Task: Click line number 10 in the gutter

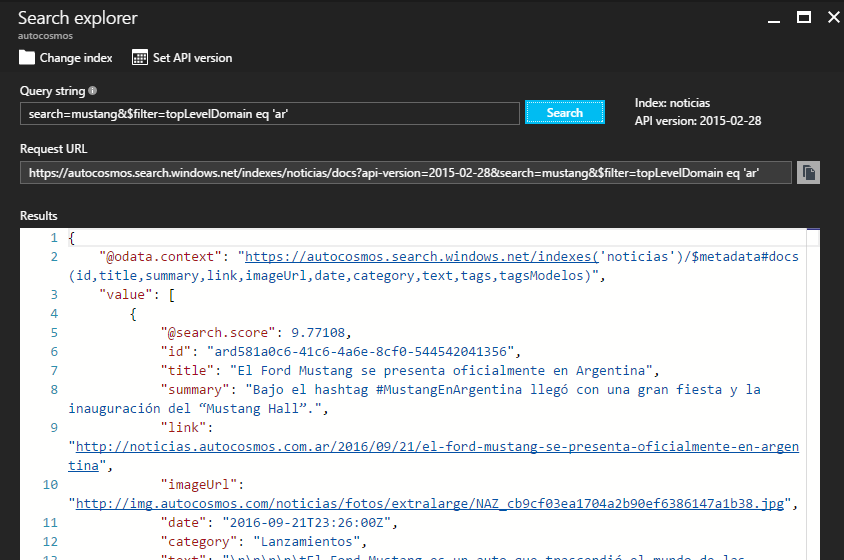Action: pyautogui.click(x=50, y=485)
